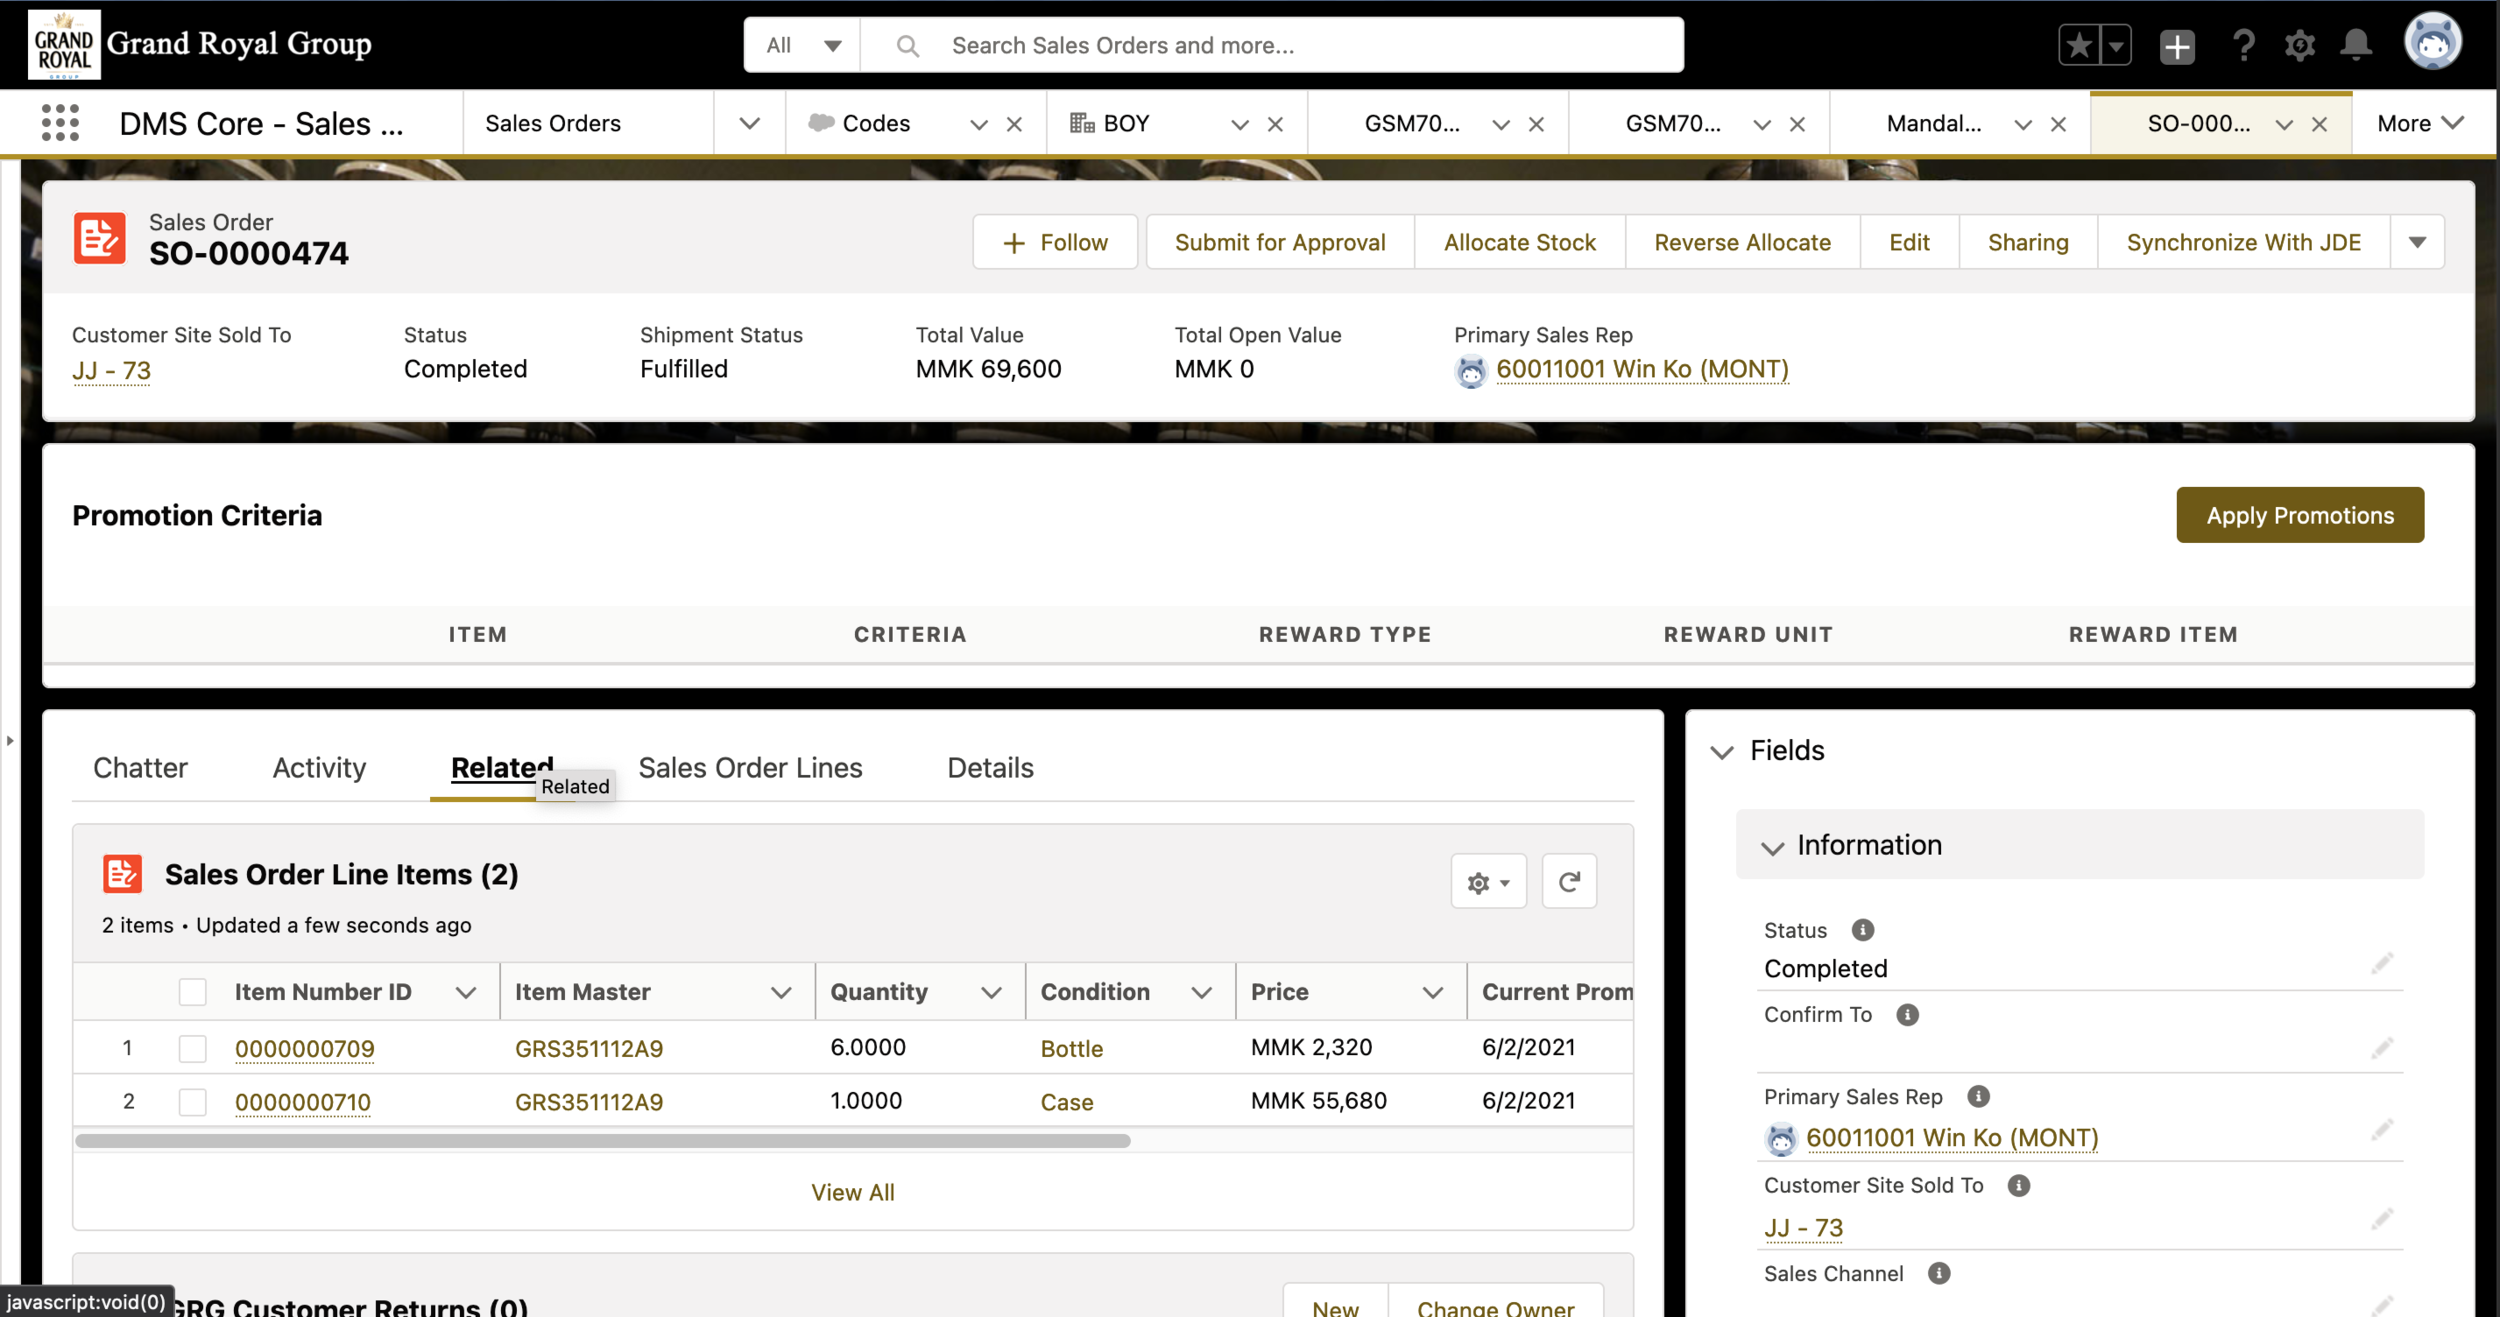Open the user avatar profile menu
The width and height of the screenshot is (2500, 1317).
click(x=2432, y=43)
